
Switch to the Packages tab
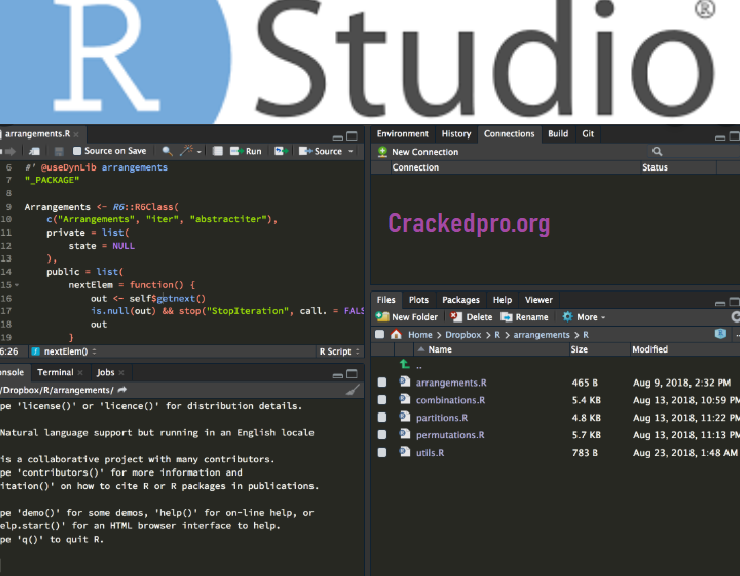pyautogui.click(x=461, y=300)
